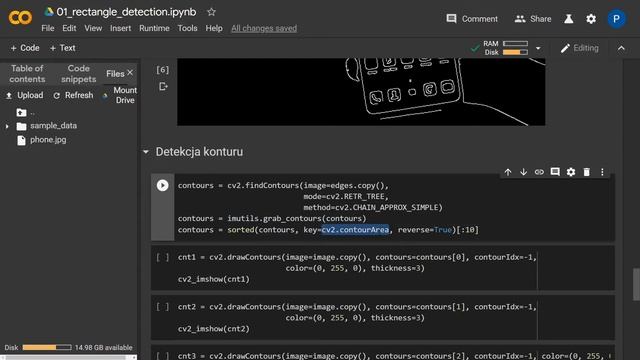
Task: Add a new Code cell
Action: click(x=25, y=48)
